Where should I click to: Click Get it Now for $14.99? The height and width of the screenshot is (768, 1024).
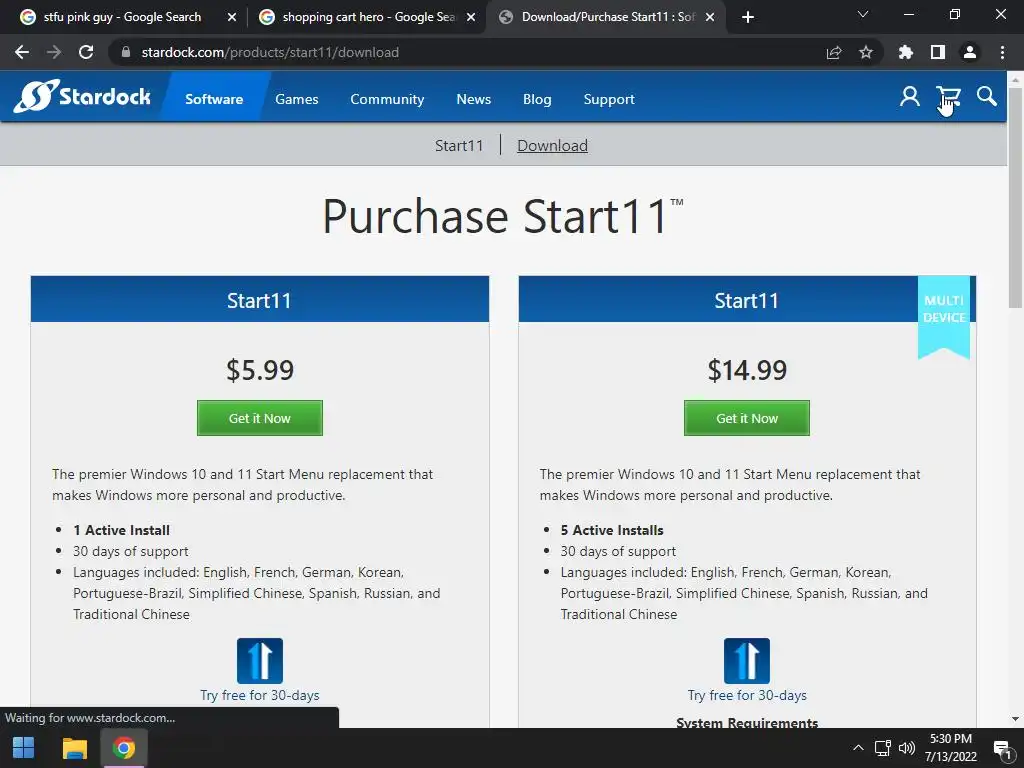747,418
